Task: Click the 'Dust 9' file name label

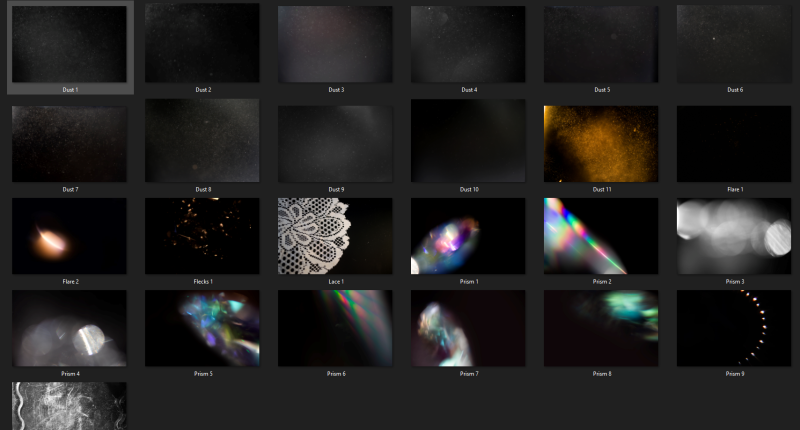Action: coord(336,189)
